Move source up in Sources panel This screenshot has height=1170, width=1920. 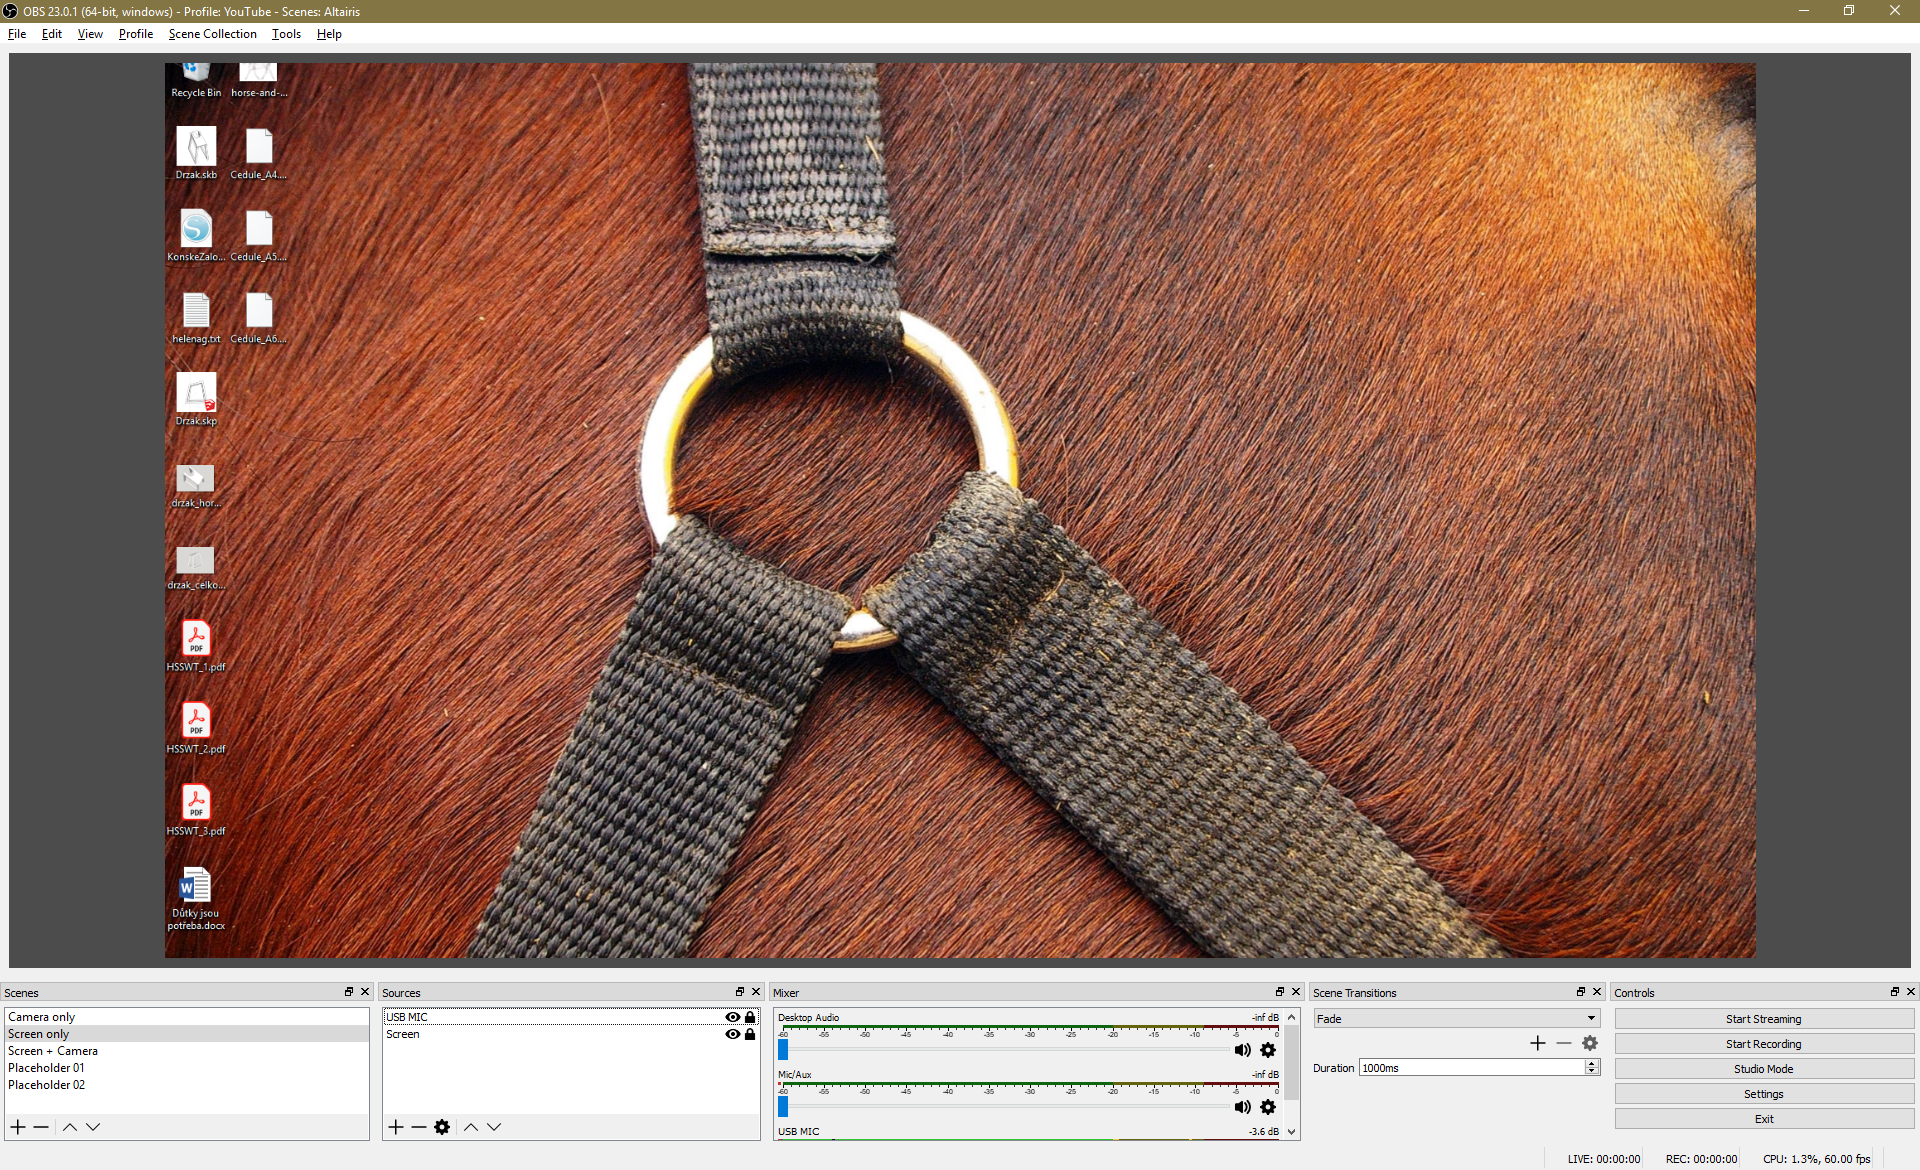[470, 1127]
